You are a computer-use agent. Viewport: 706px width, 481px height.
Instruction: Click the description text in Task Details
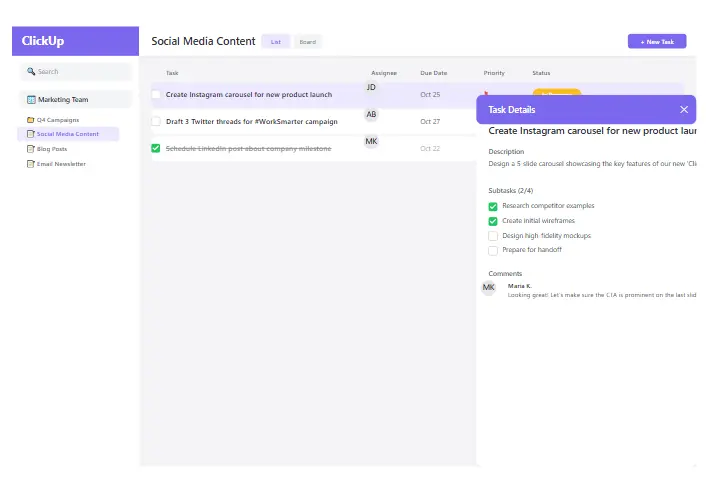coord(592,164)
